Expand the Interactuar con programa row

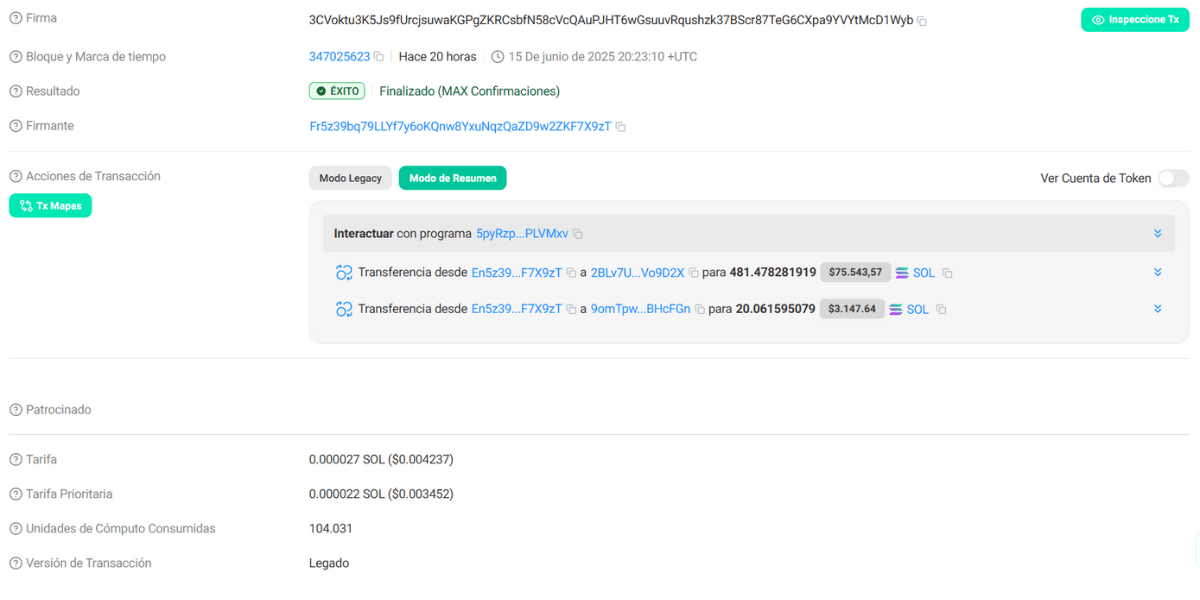[1157, 234]
